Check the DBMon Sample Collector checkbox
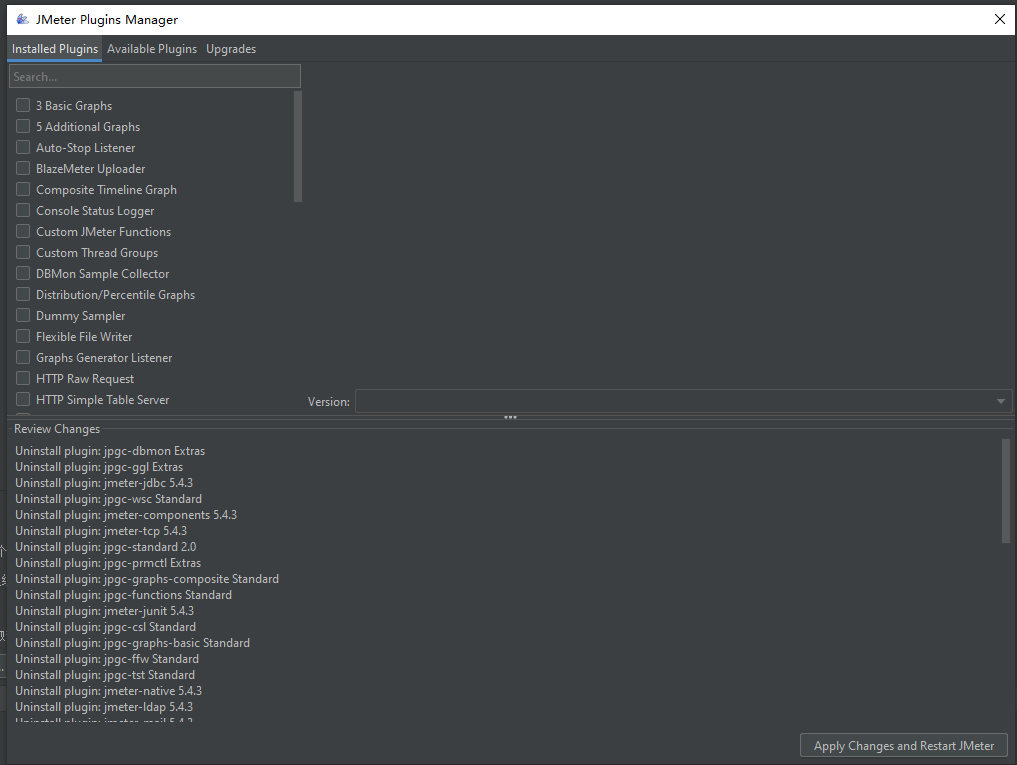The width and height of the screenshot is (1017, 765). coord(23,273)
